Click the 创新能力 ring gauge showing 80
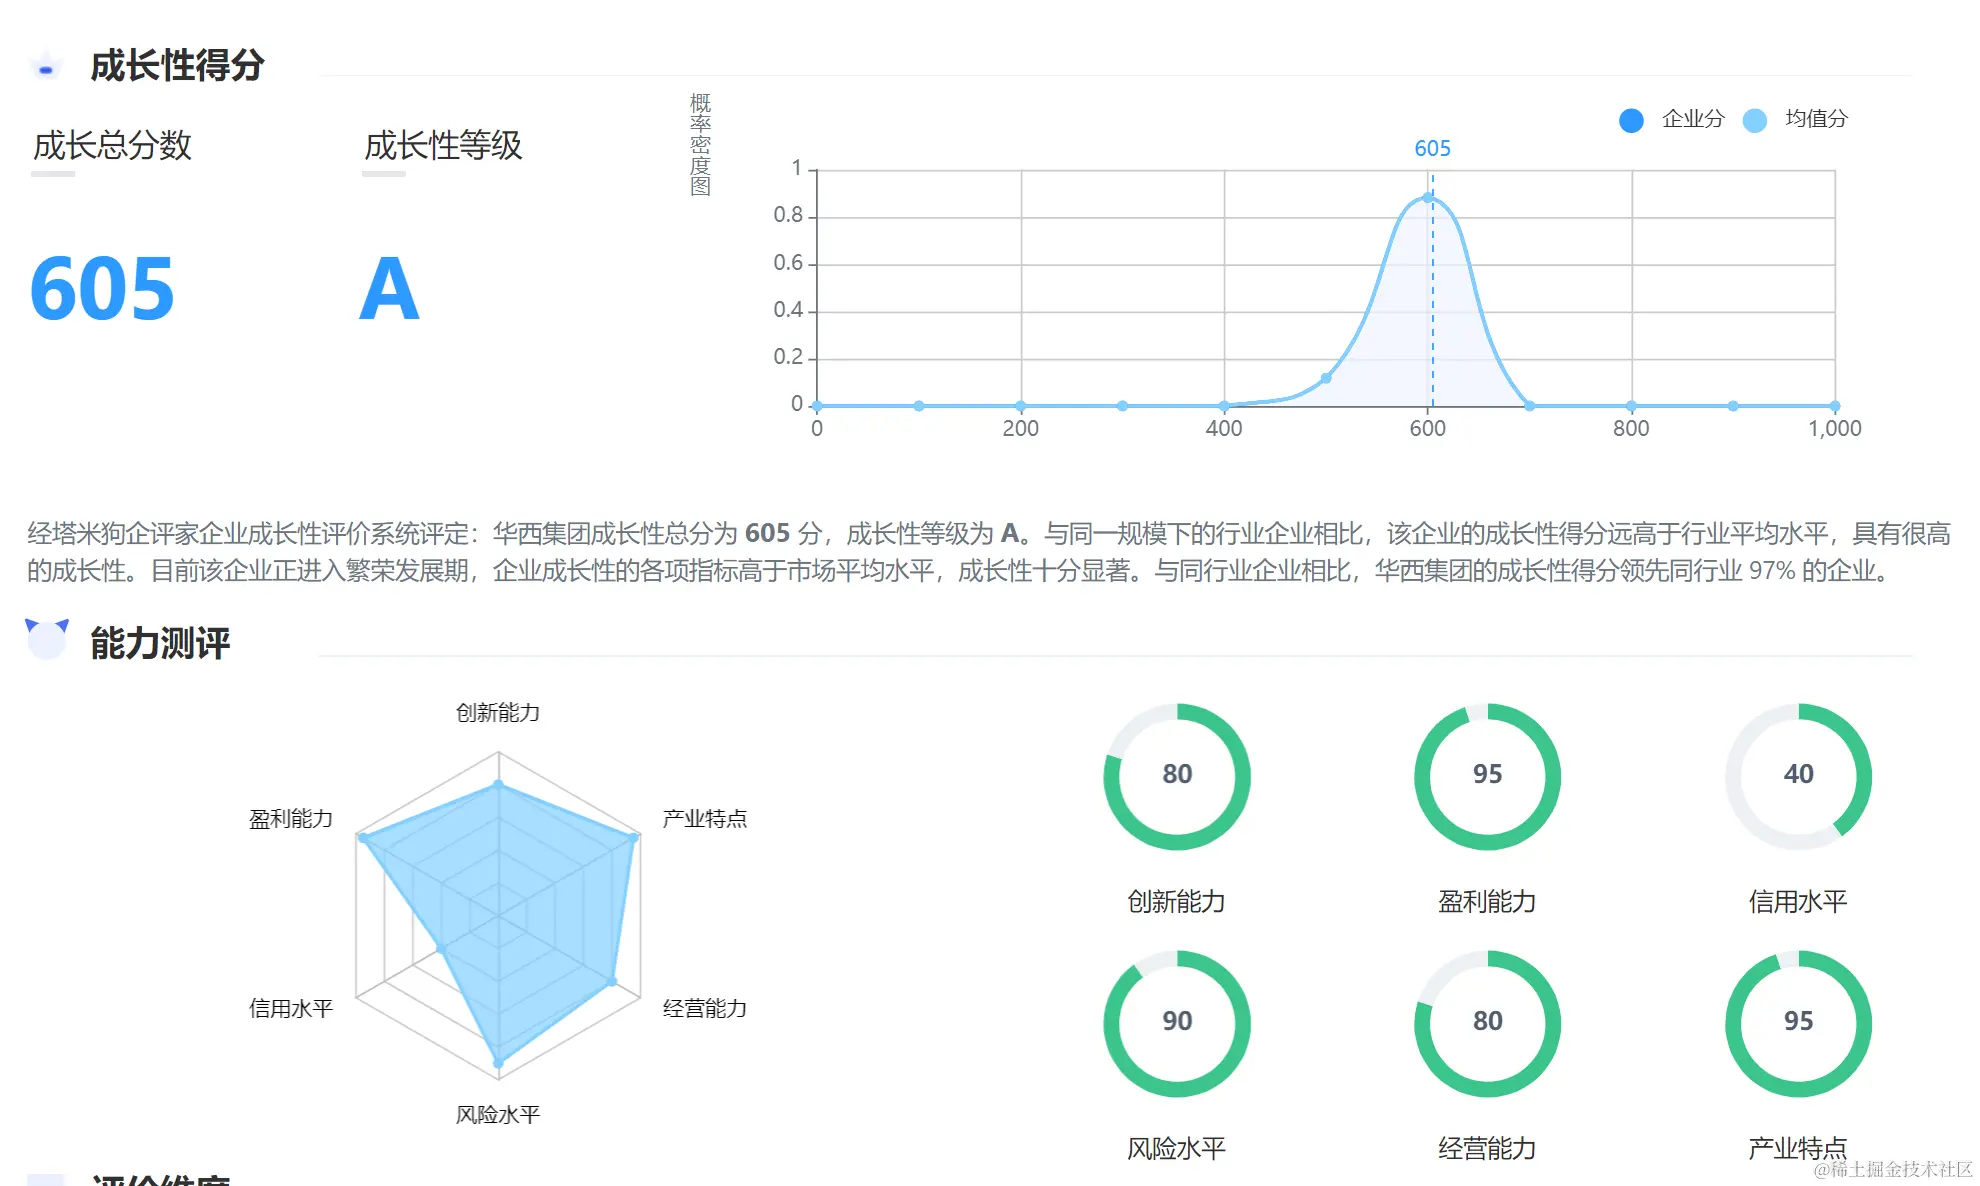This screenshot has width=1980, height=1186. tap(1177, 776)
